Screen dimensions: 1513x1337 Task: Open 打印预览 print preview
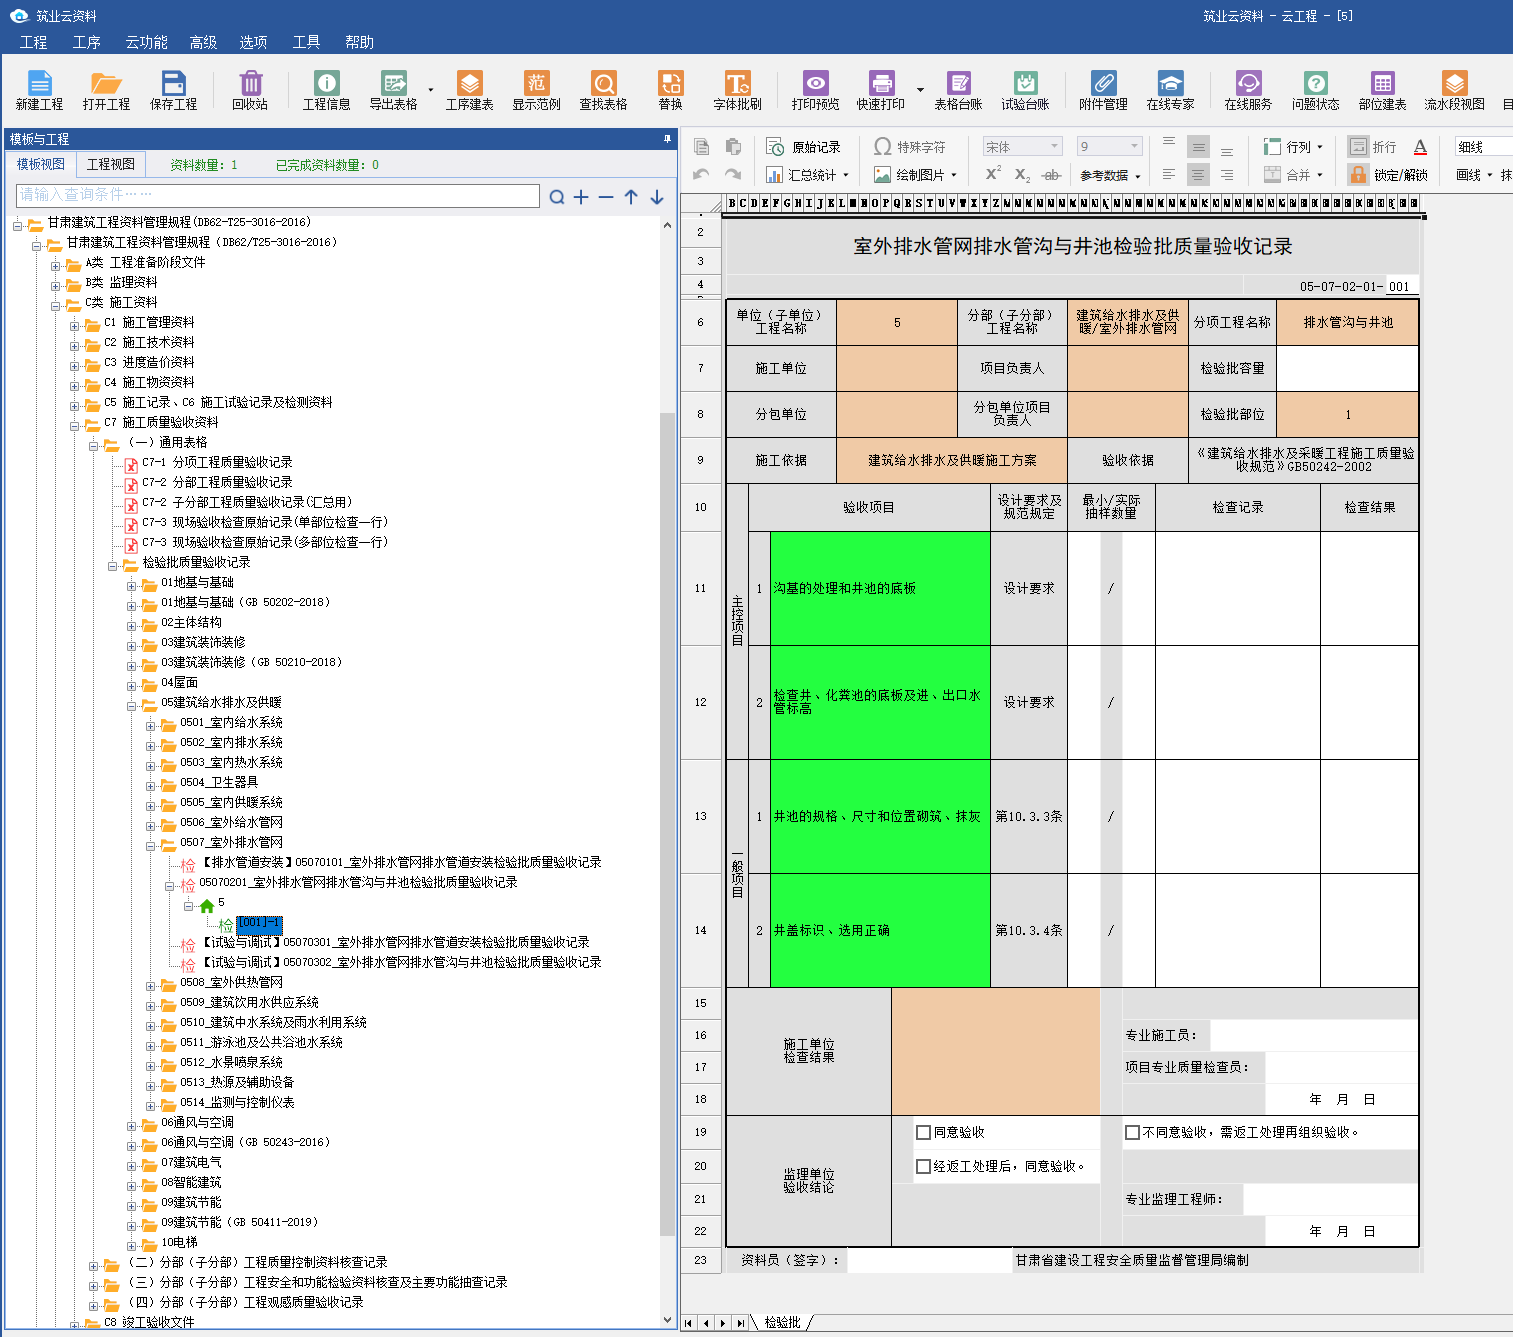816,90
